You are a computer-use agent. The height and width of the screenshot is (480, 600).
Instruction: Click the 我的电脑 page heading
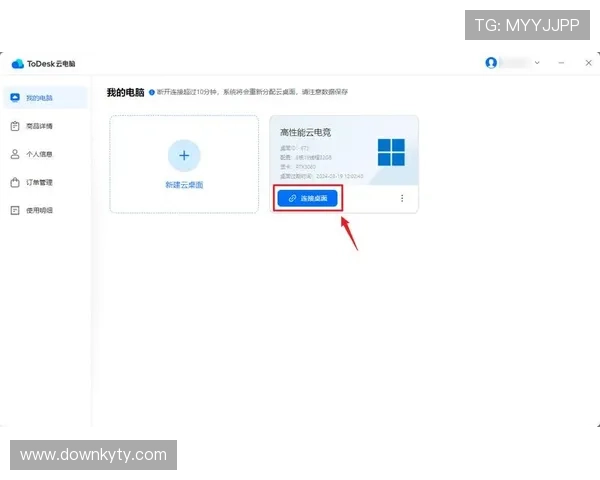126,92
